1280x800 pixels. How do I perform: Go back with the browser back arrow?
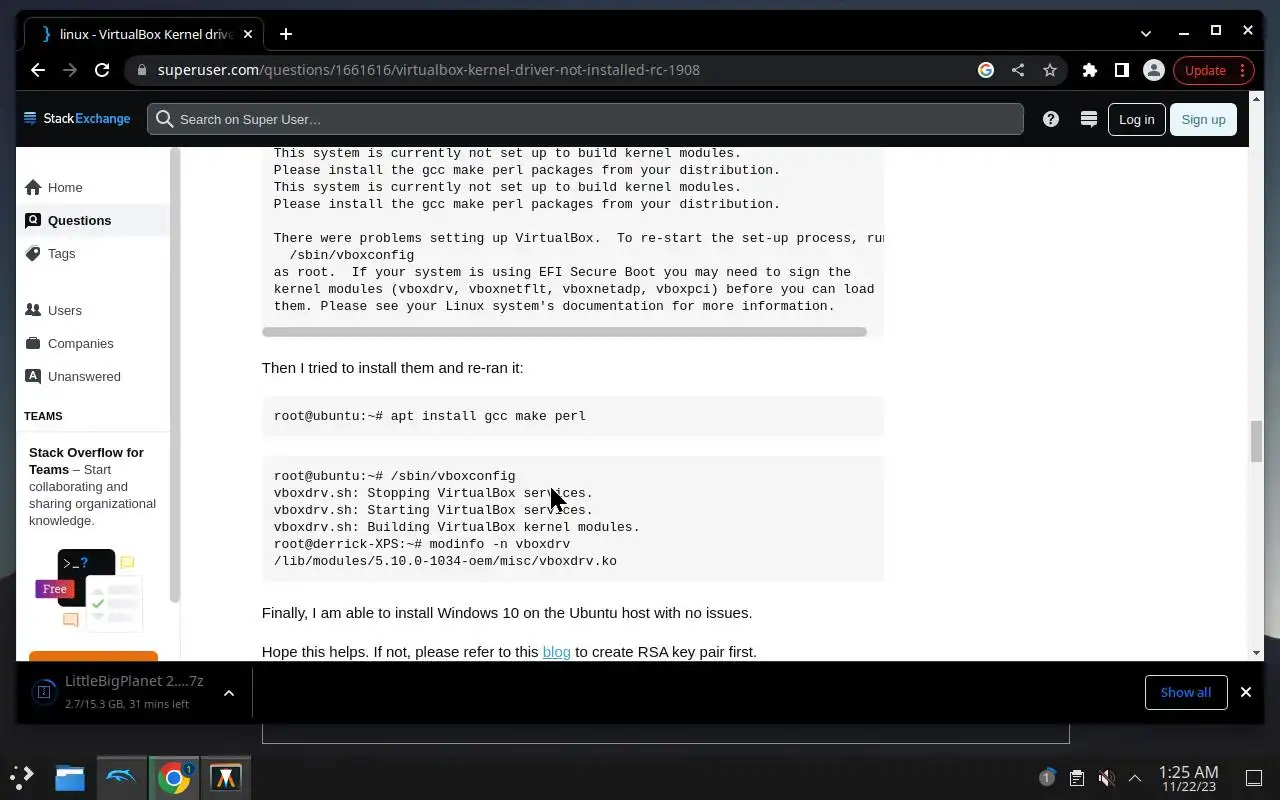click(x=38, y=70)
